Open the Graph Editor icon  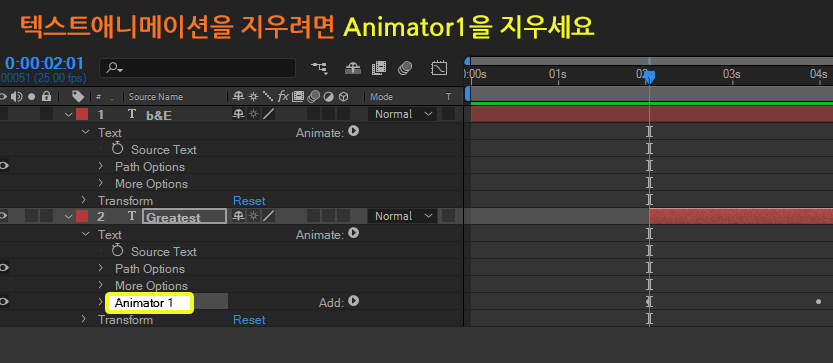(x=439, y=67)
